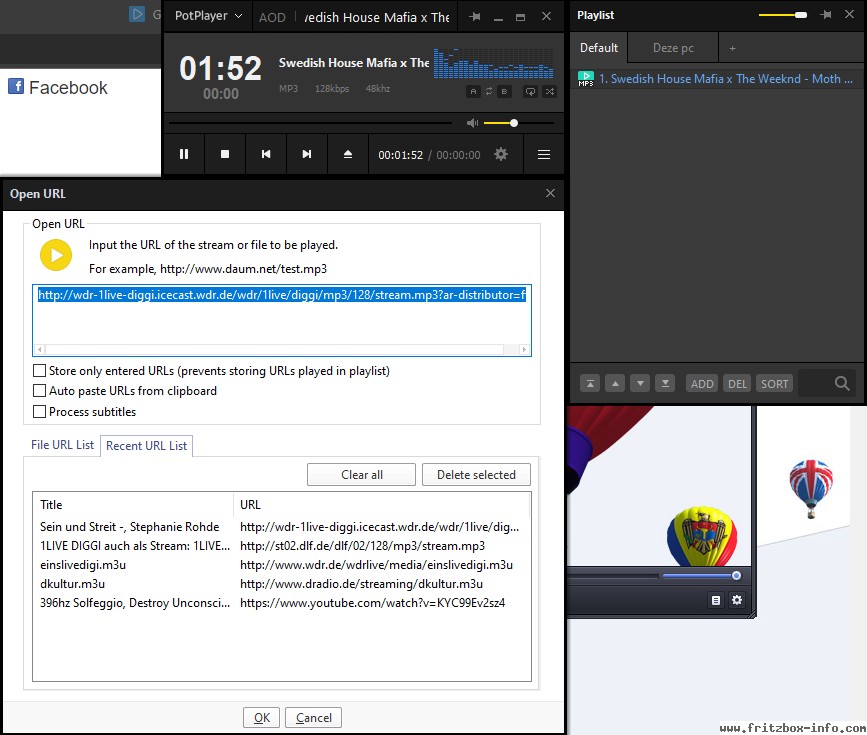Click the playlist SORT button

click(774, 383)
